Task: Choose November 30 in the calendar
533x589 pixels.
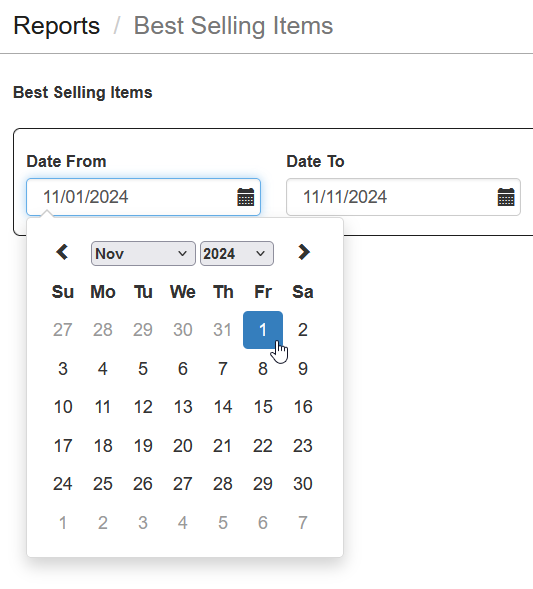Action: [303, 483]
